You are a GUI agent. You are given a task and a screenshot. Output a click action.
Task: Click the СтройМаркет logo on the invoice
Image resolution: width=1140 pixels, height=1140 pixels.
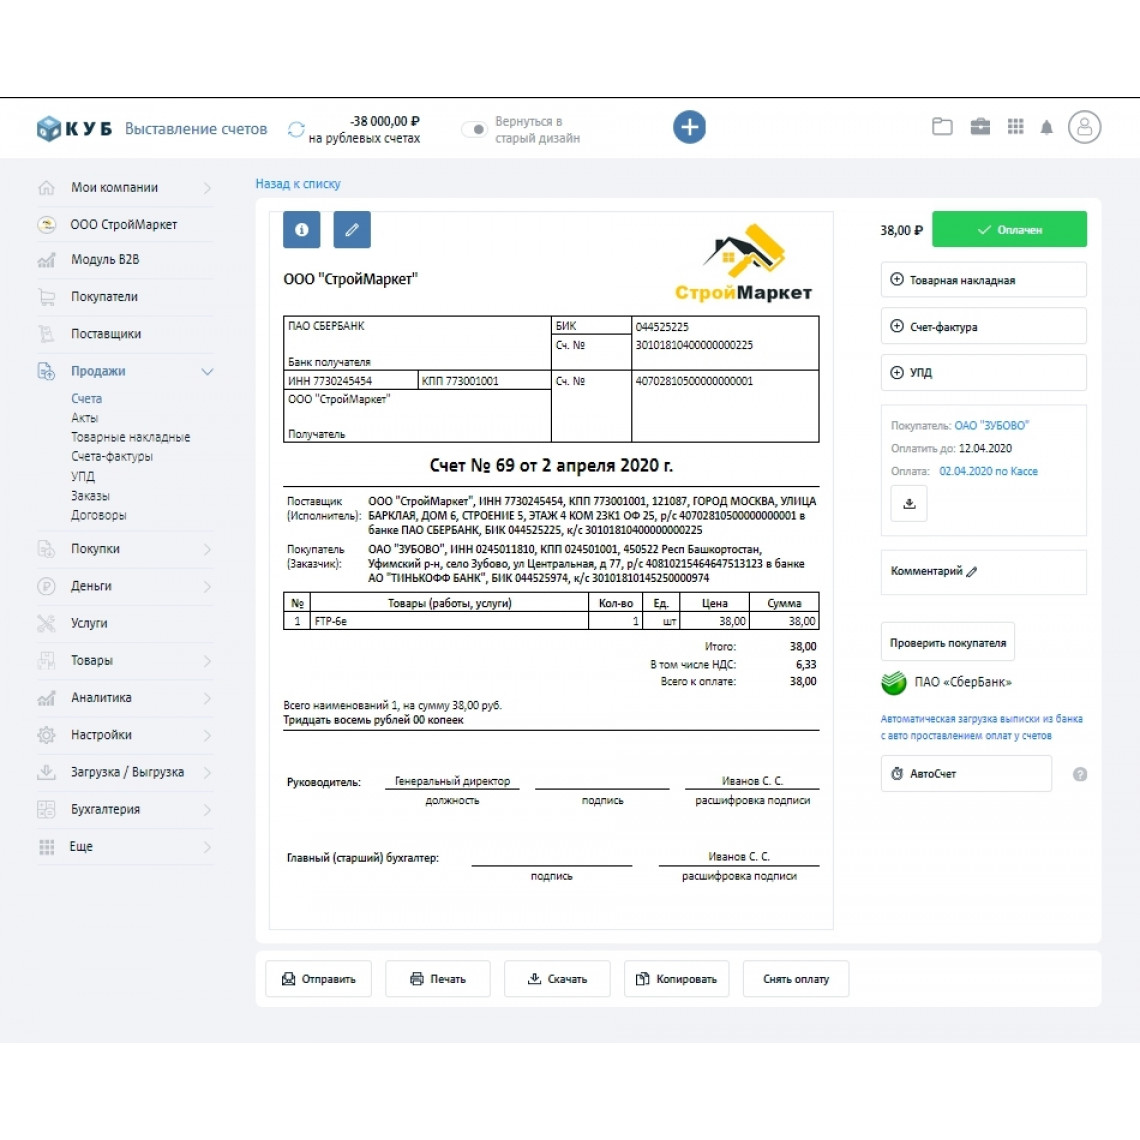tap(743, 262)
